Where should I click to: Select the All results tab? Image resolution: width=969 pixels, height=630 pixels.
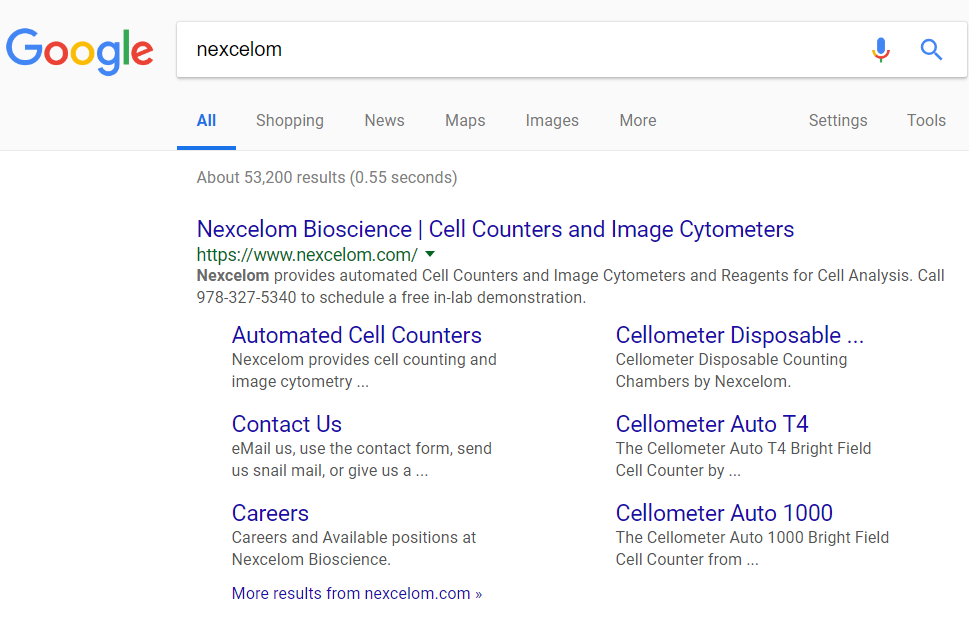206,121
